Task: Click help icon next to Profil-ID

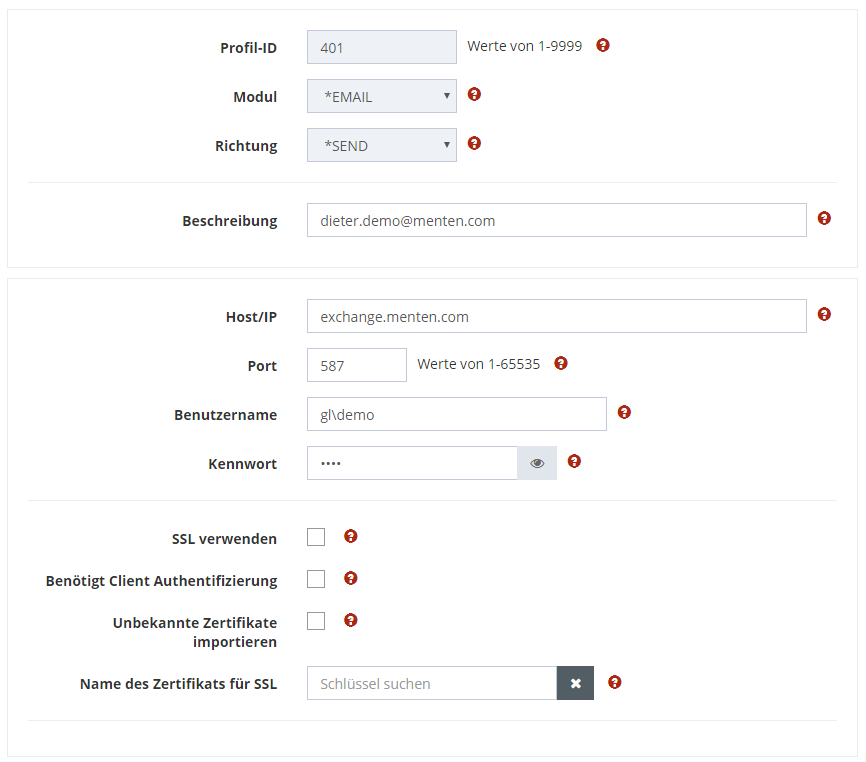Action: coord(603,45)
